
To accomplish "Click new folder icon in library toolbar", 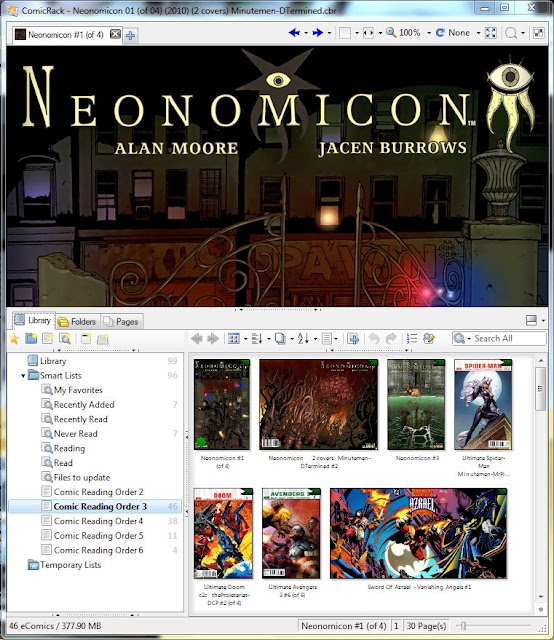I will click(31, 338).
